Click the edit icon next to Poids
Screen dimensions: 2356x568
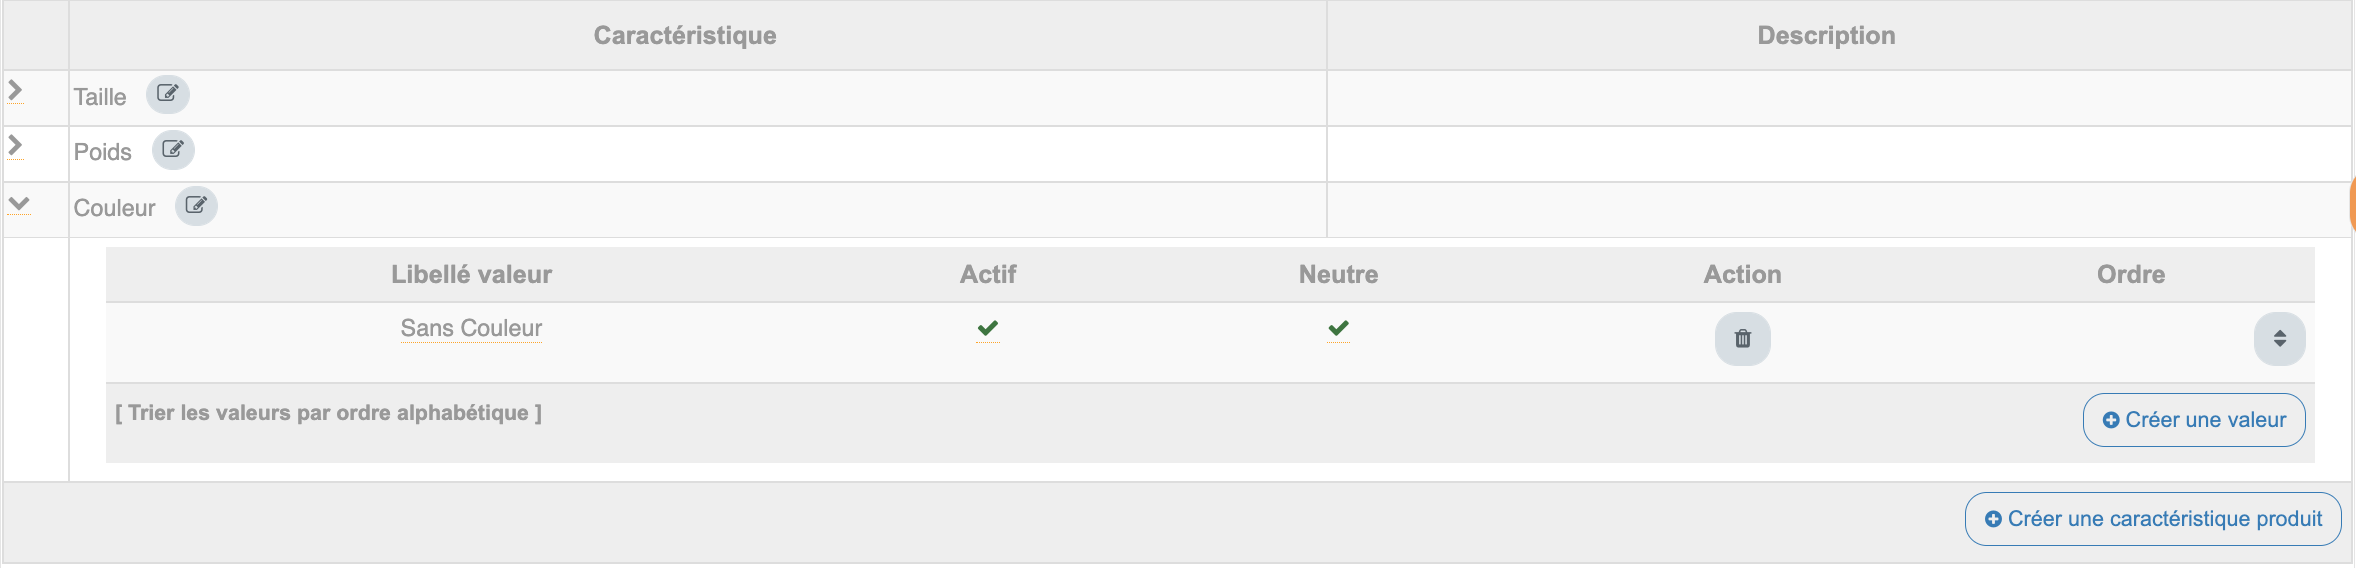[x=173, y=150]
